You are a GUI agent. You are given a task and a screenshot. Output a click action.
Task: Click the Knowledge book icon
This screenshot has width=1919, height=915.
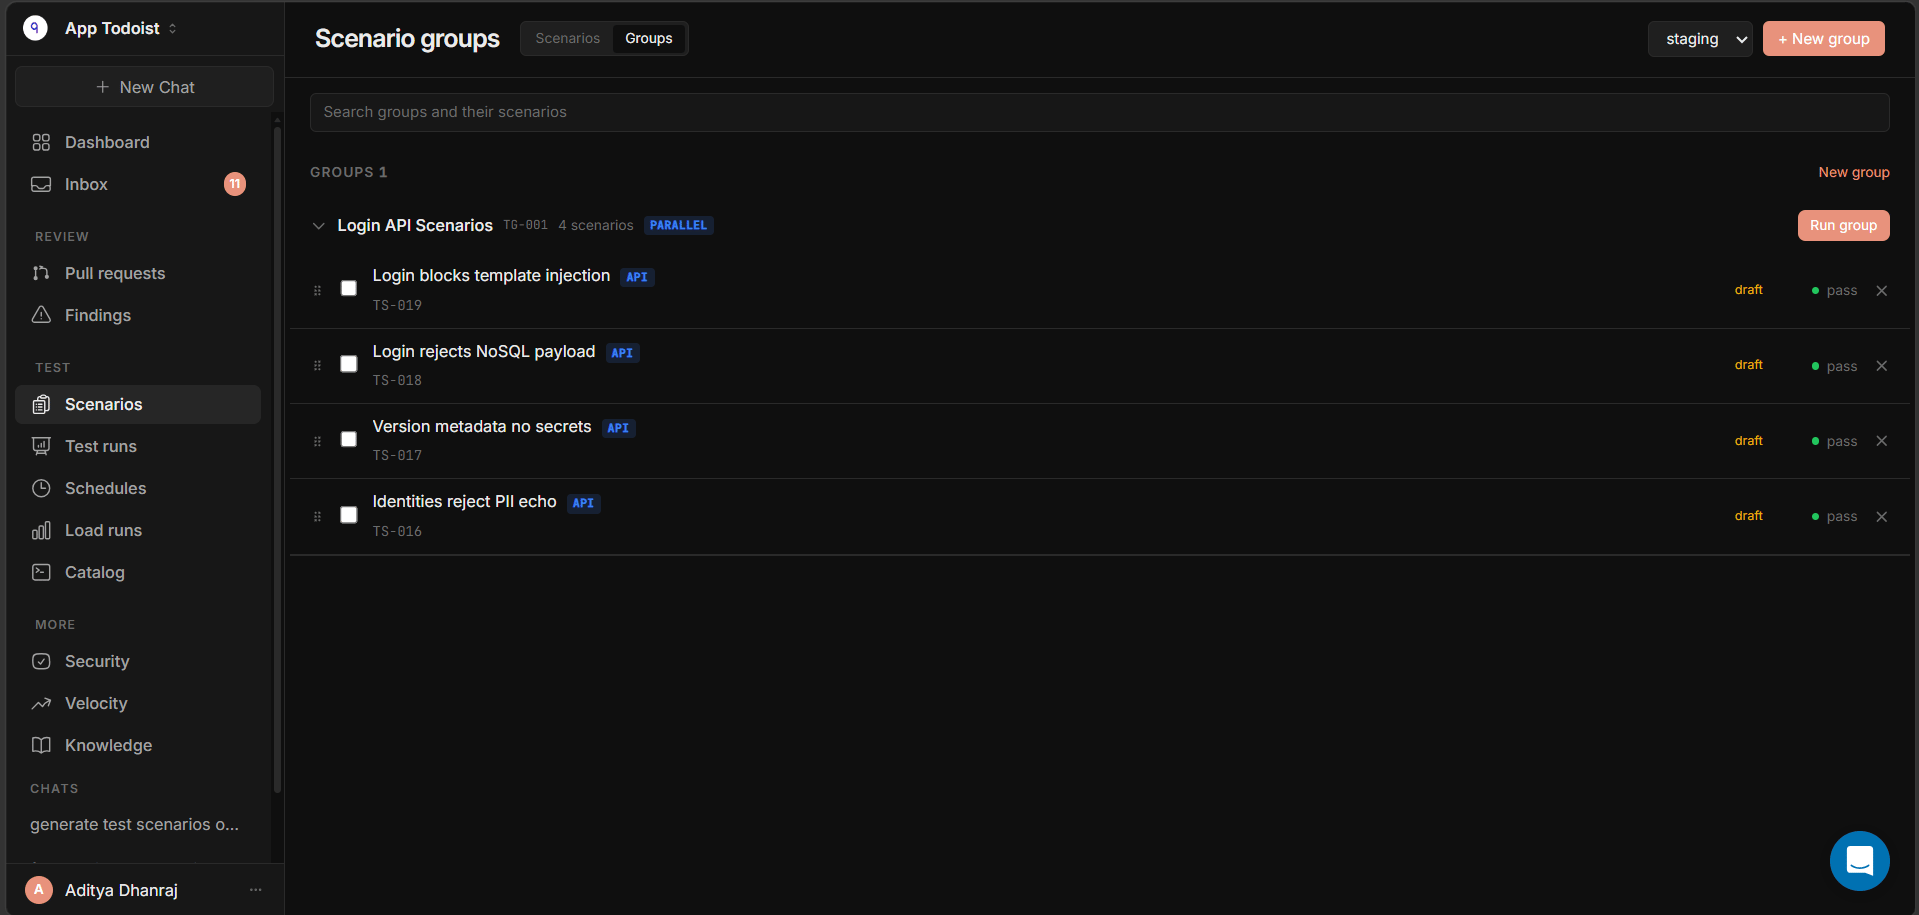pyautogui.click(x=41, y=745)
